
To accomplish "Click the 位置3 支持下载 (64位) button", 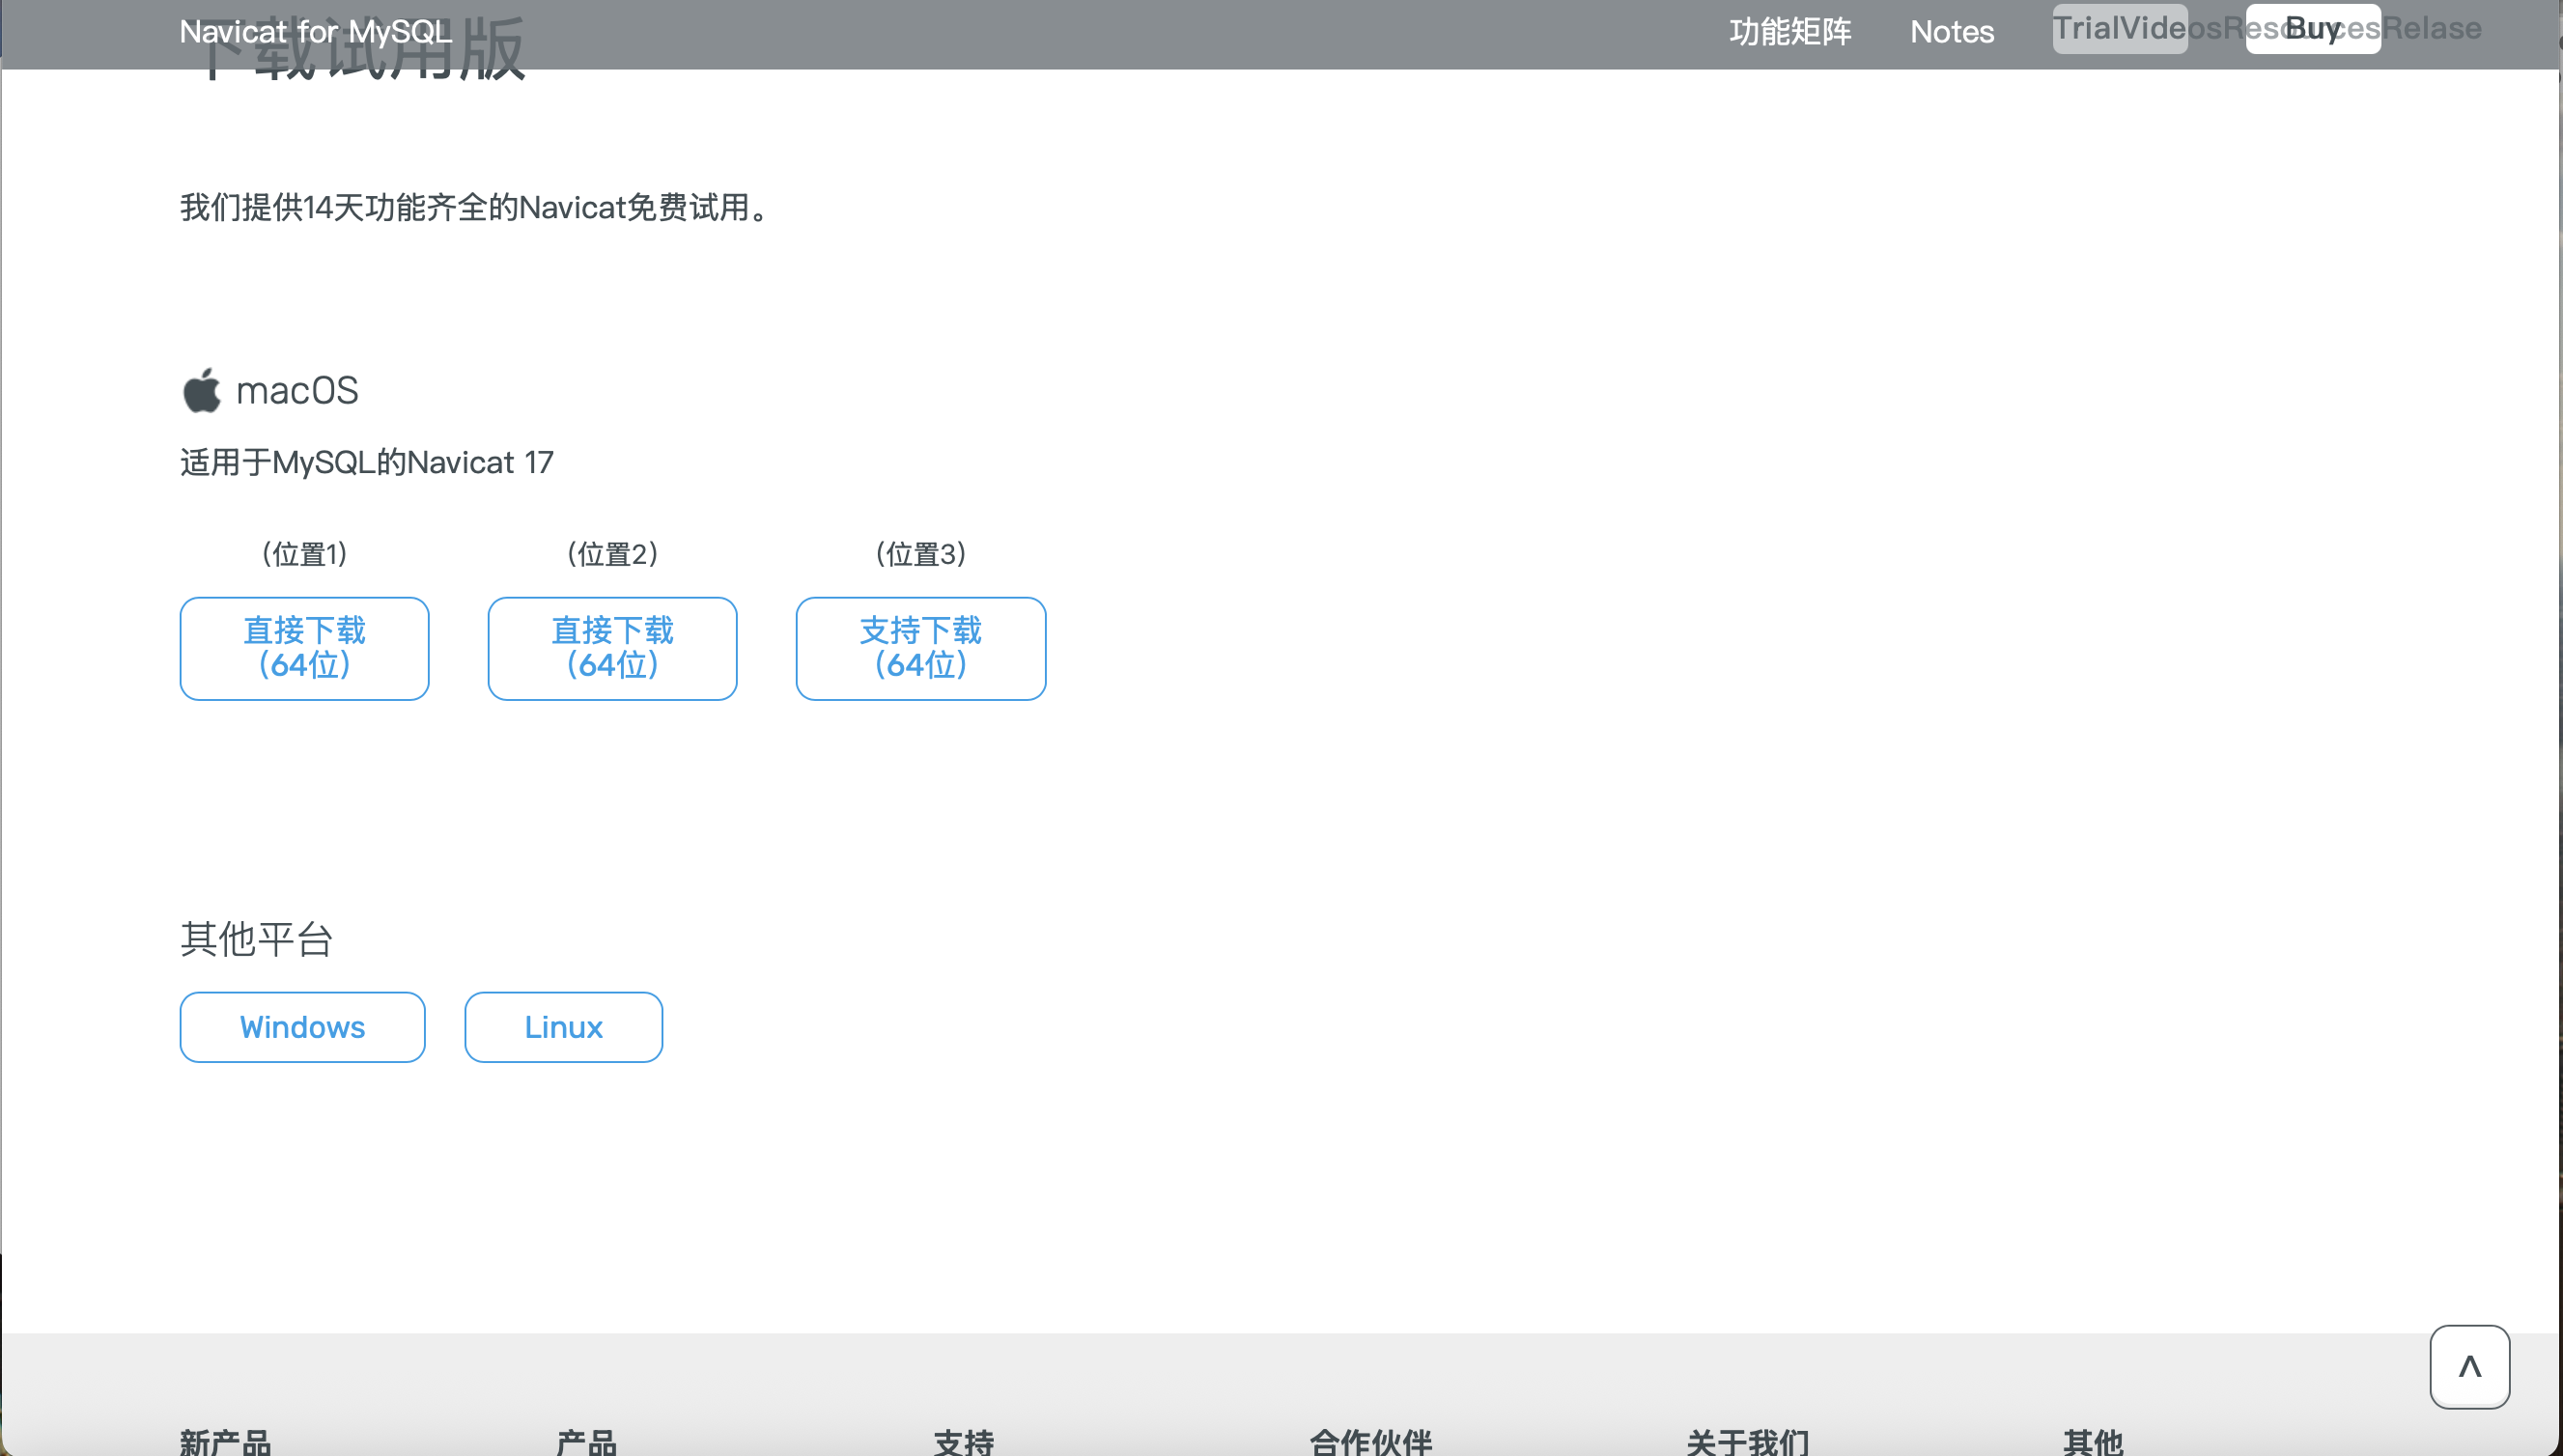I will pos(920,648).
